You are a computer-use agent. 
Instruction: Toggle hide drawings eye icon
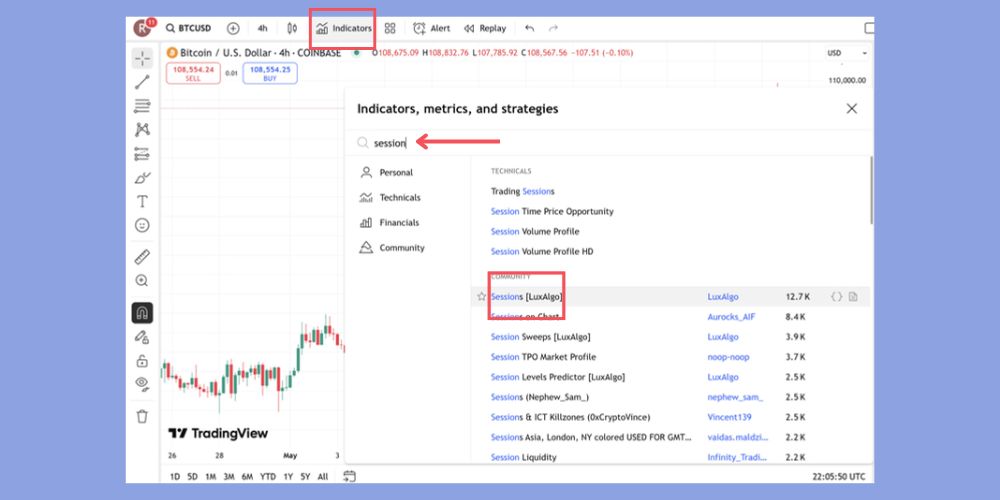click(x=142, y=384)
